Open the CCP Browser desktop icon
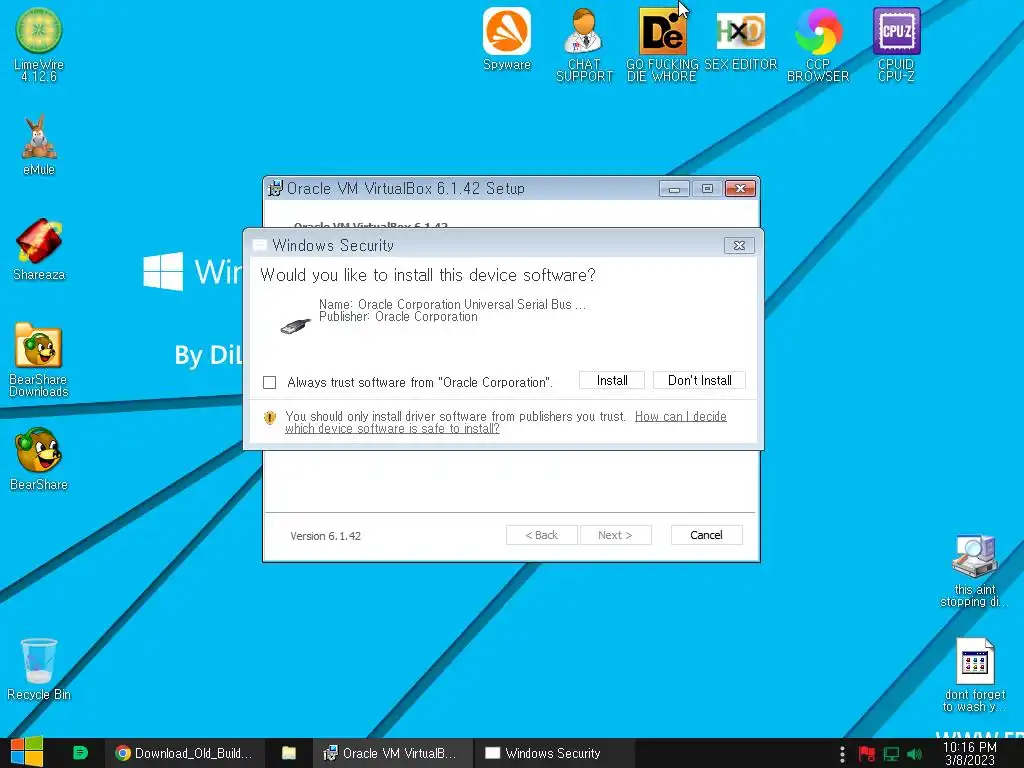This screenshot has width=1024, height=768. click(818, 44)
